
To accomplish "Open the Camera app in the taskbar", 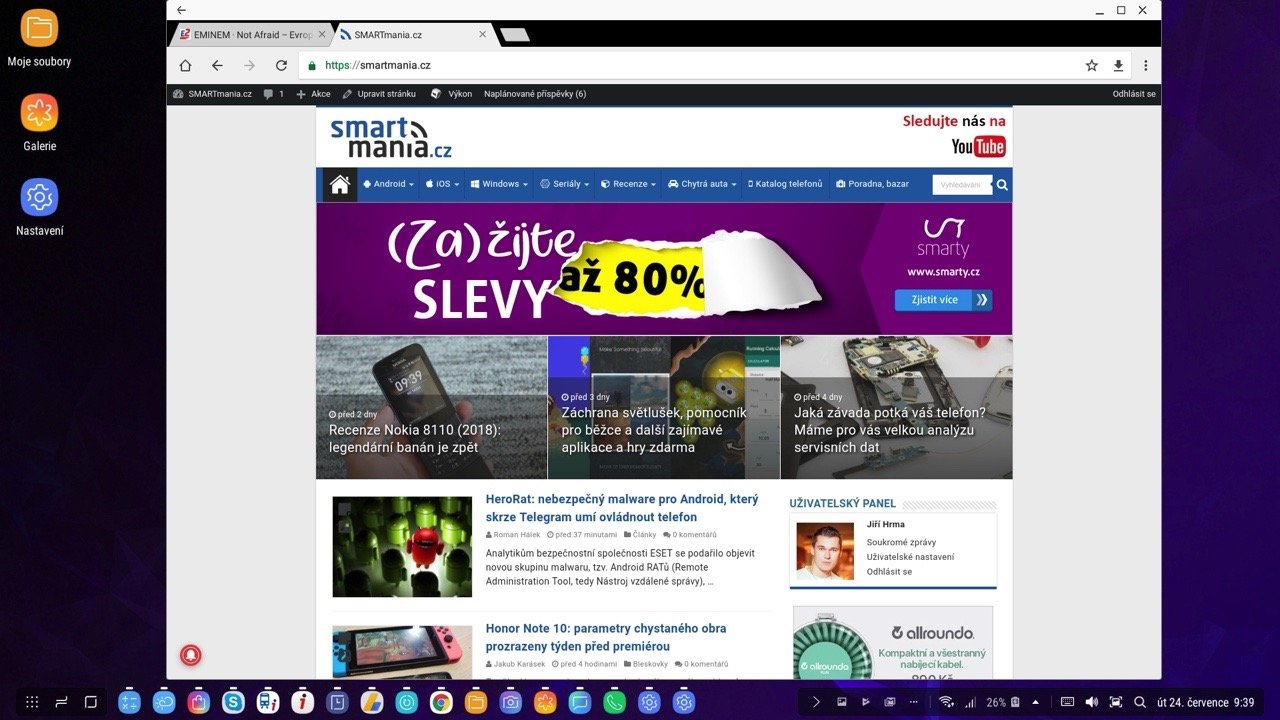I will [x=510, y=702].
